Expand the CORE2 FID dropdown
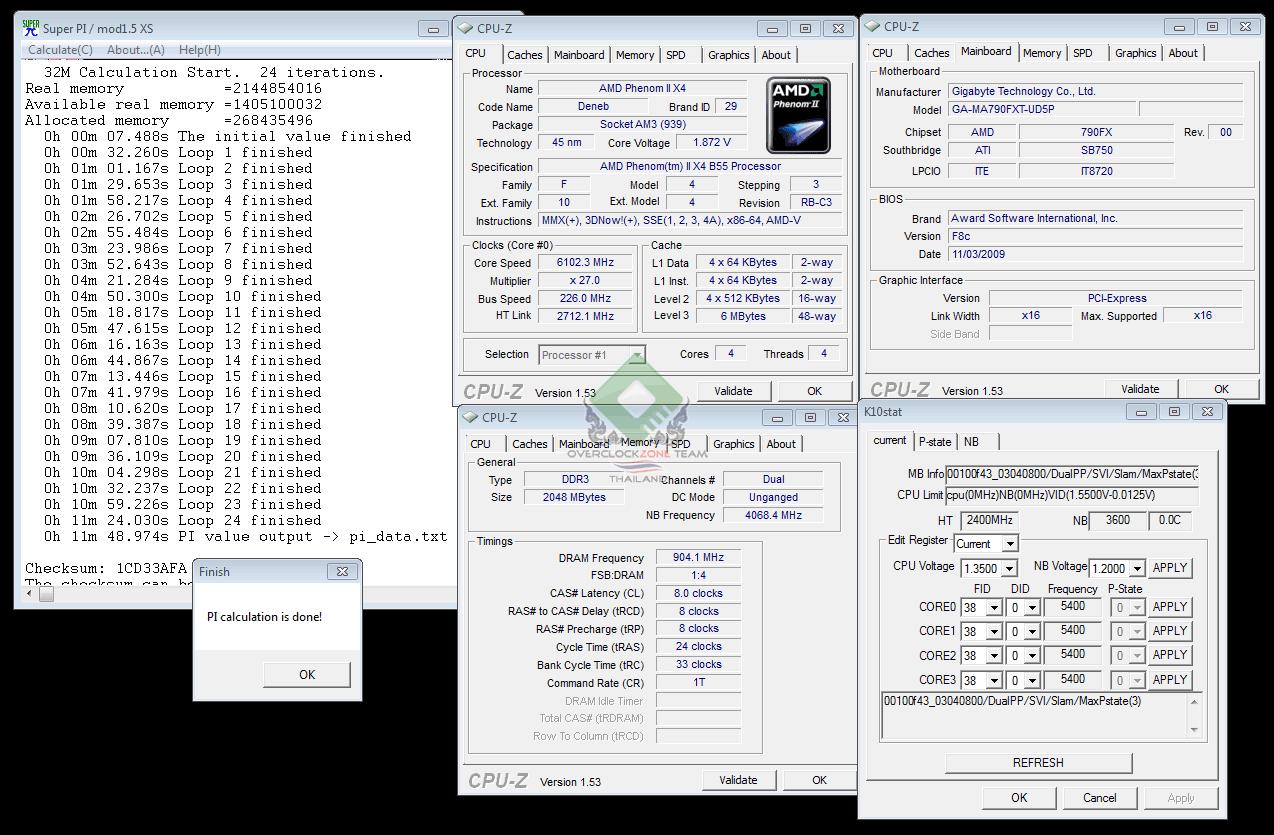The height and width of the screenshot is (835, 1274). [993, 656]
